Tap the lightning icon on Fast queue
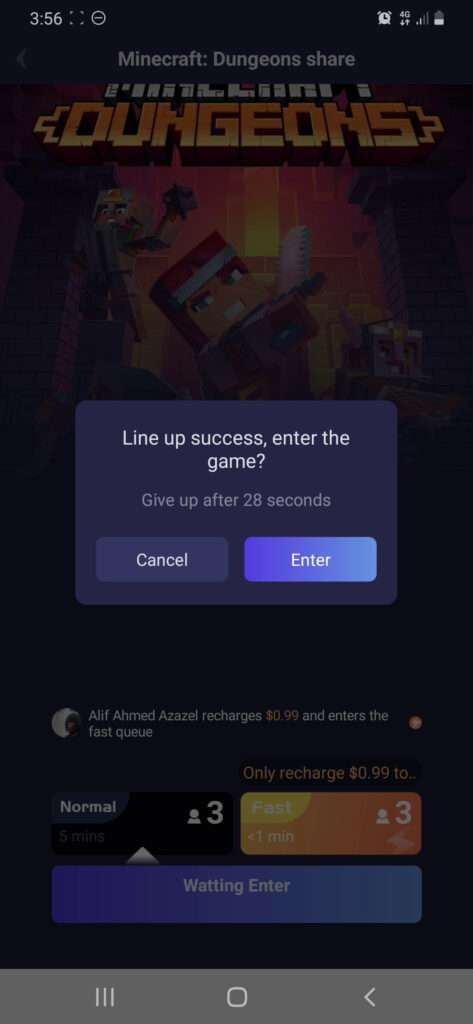 coord(398,841)
